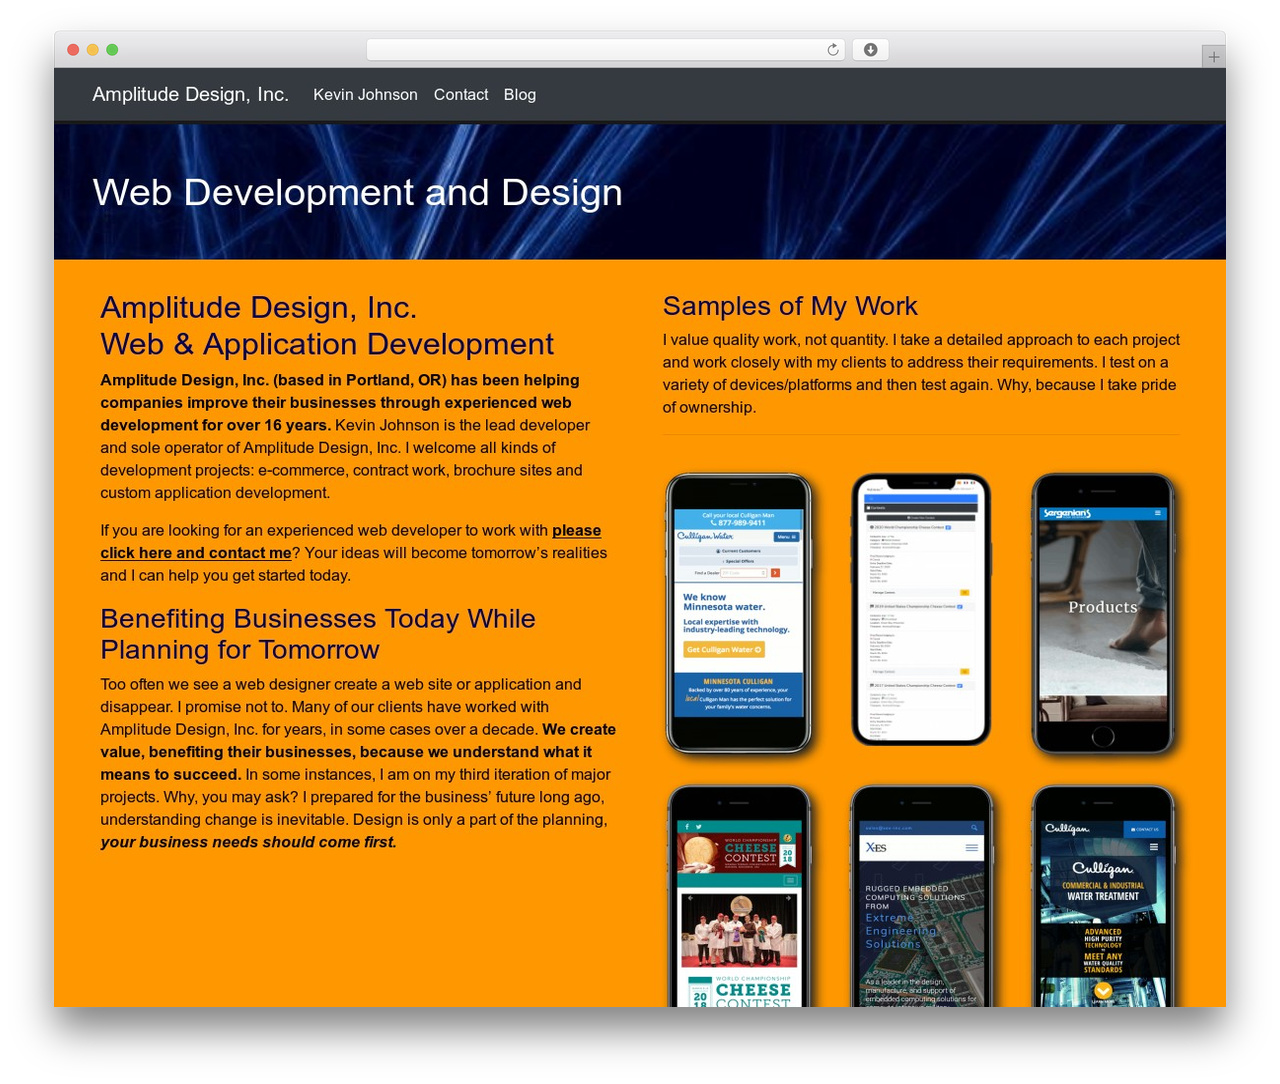Click the red close window button
This screenshot has width=1280, height=1084.
[73, 50]
